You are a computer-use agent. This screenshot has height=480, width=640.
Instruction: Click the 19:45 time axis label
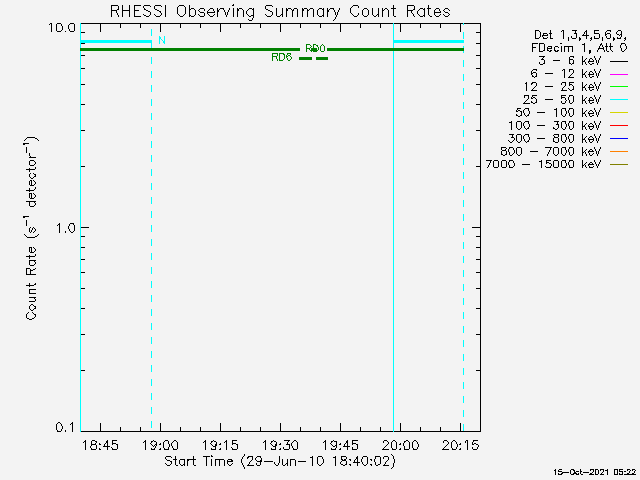pos(340,445)
